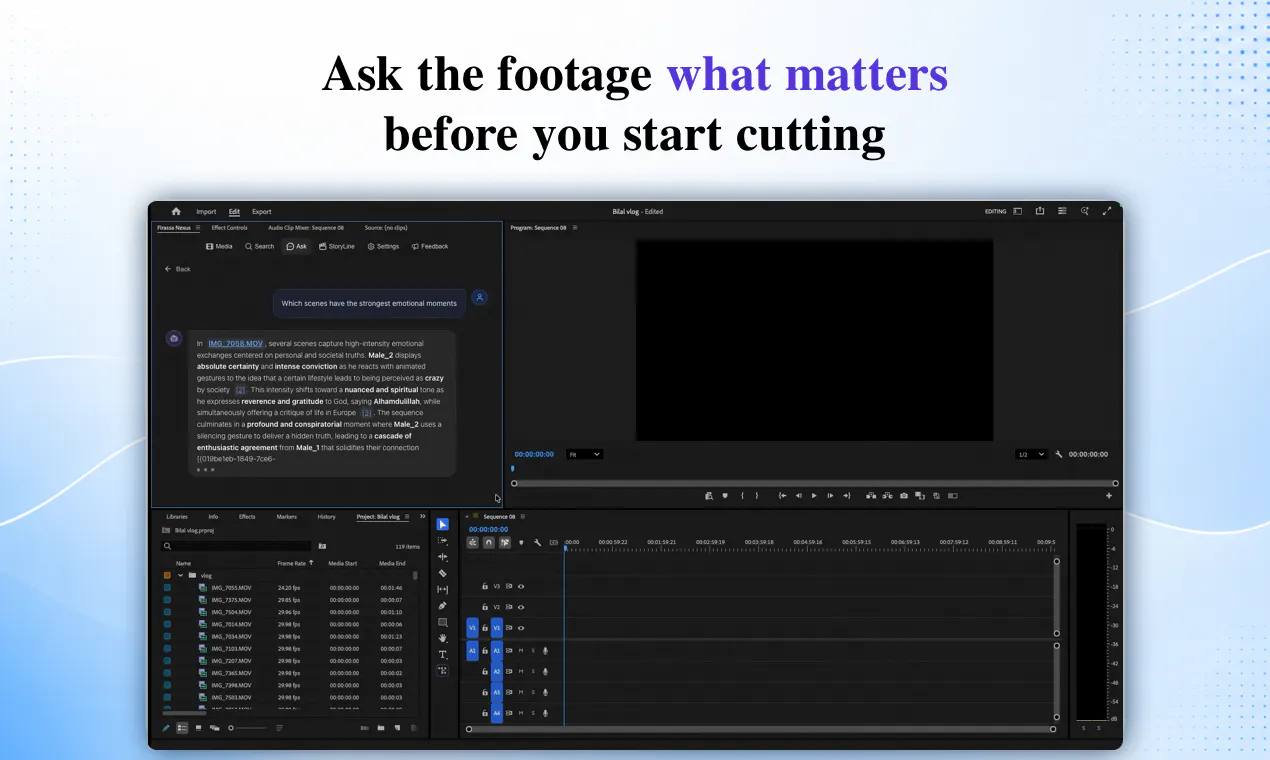This screenshot has height=760, width=1270.
Task: Go to the Premiere Home screen icon
Action: 176,211
